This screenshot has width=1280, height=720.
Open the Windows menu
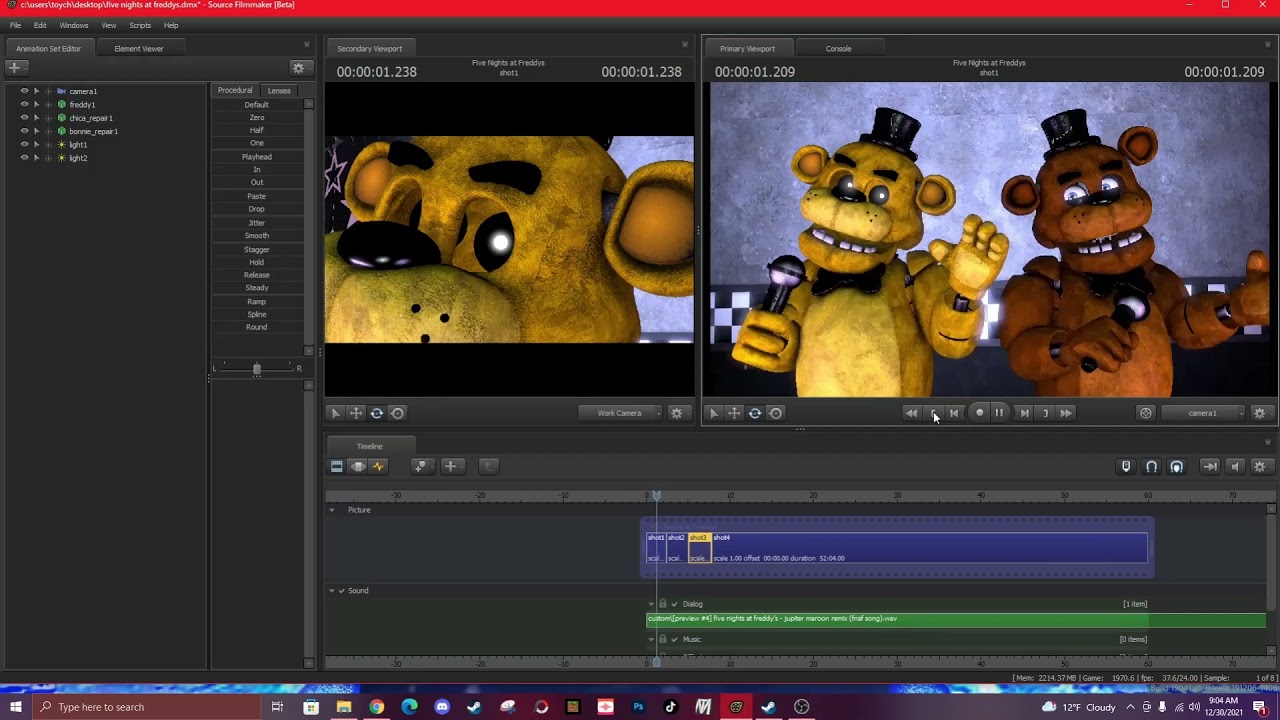click(x=74, y=25)
